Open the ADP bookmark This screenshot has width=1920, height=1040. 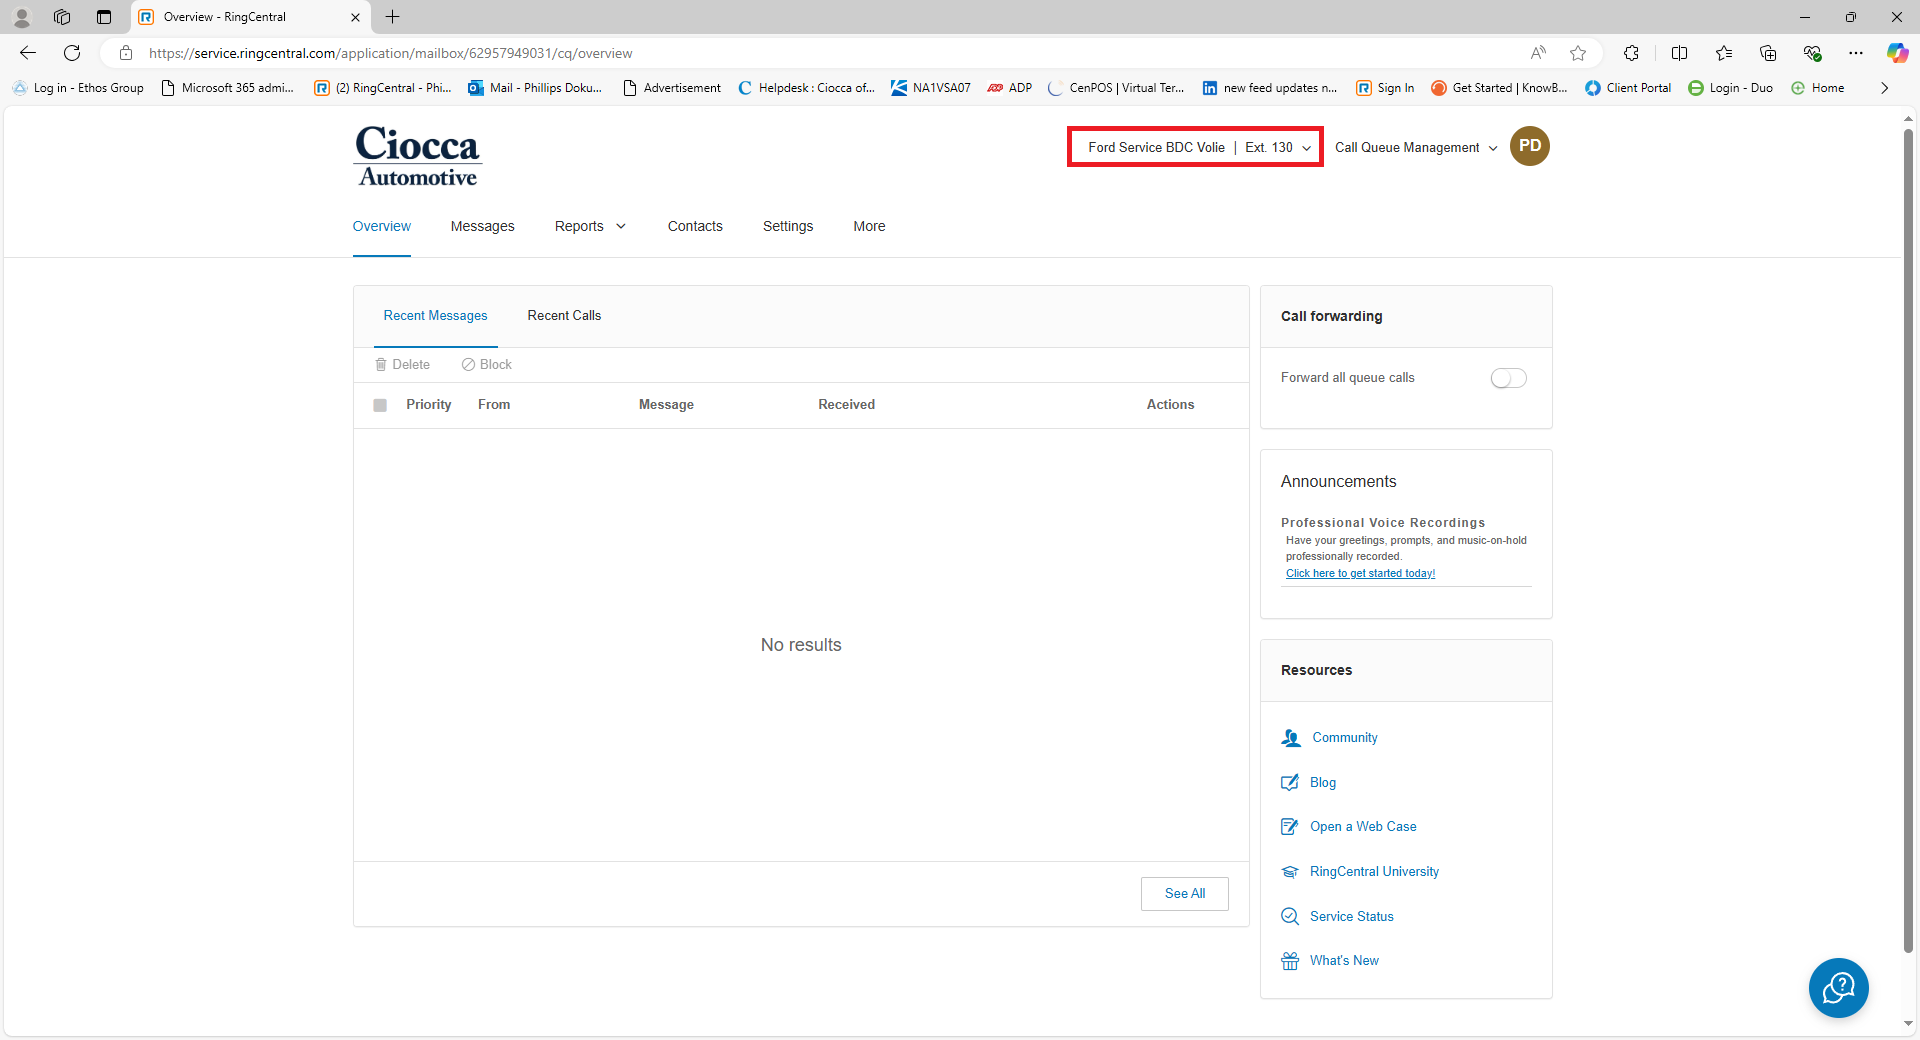point(1010,88)
